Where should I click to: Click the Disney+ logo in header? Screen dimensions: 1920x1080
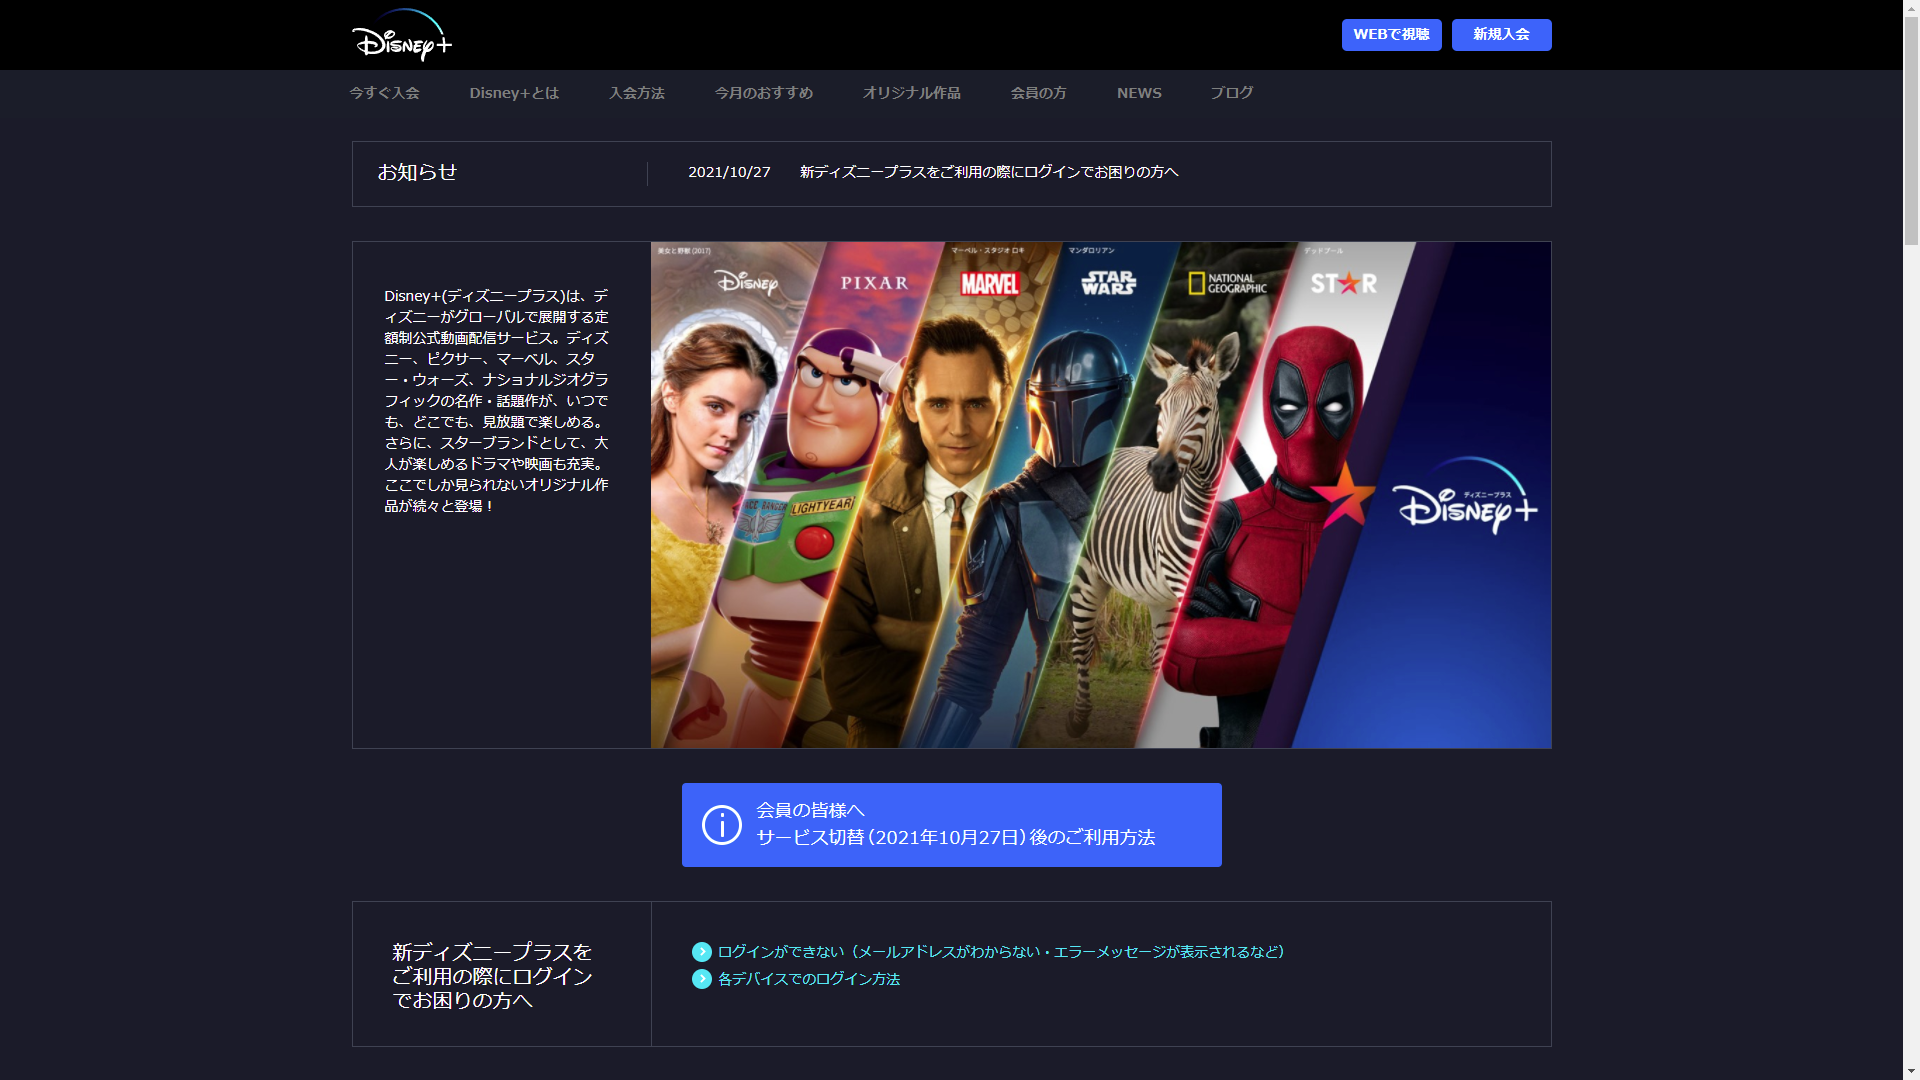(402, 35)
